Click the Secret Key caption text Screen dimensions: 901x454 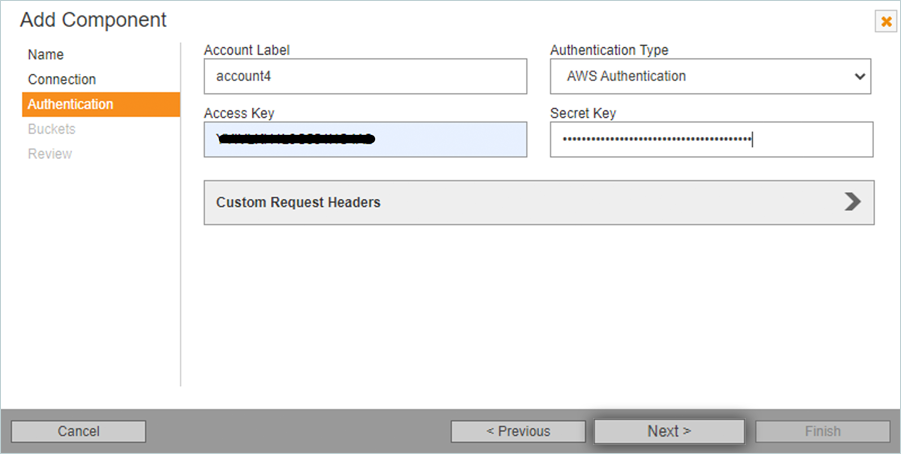pos(583,114)
